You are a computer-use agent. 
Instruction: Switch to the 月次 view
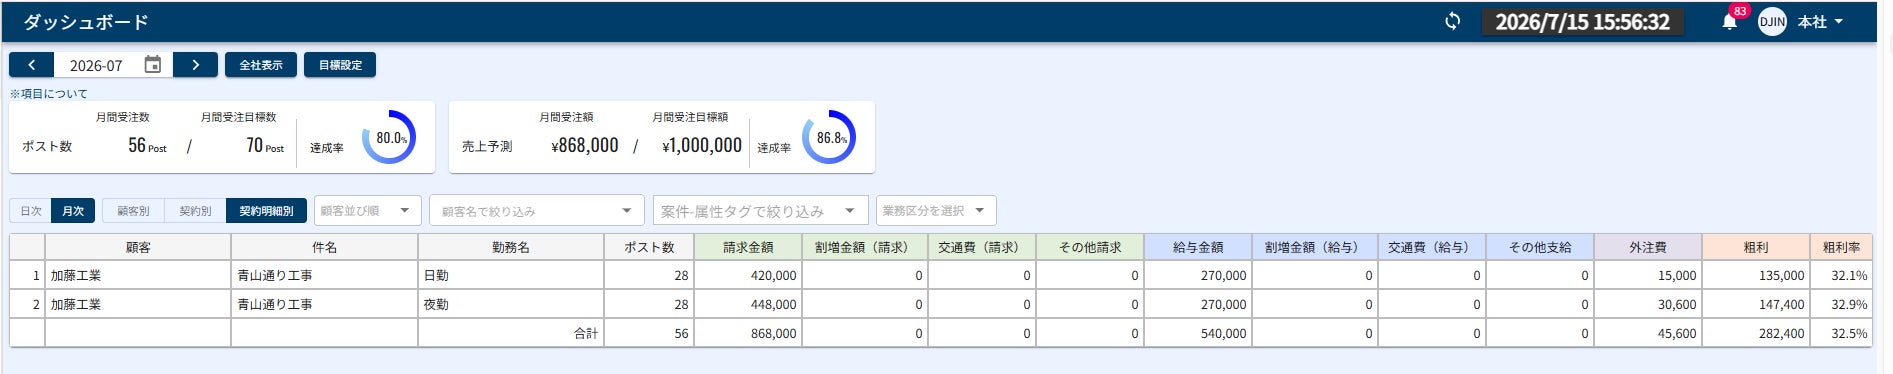coord(73,211)
